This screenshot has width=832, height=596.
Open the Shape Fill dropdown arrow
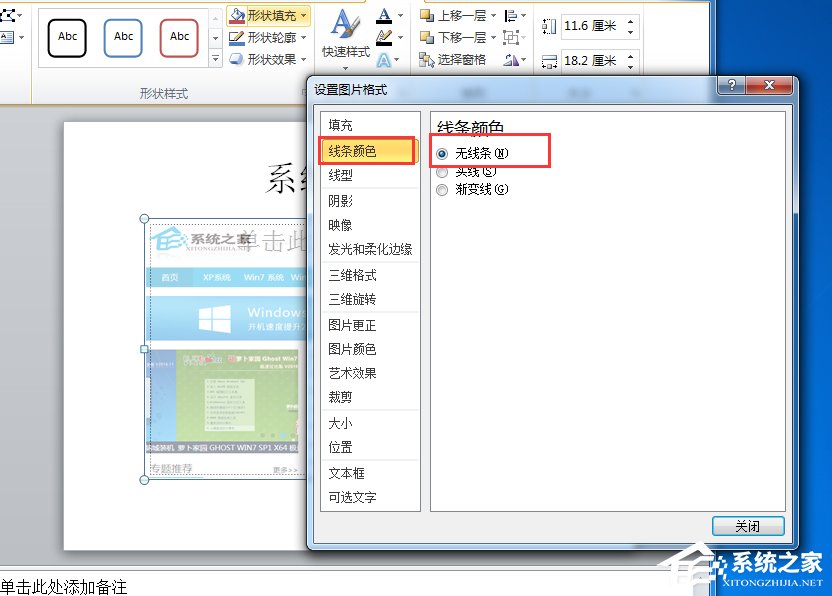(303, 15)
